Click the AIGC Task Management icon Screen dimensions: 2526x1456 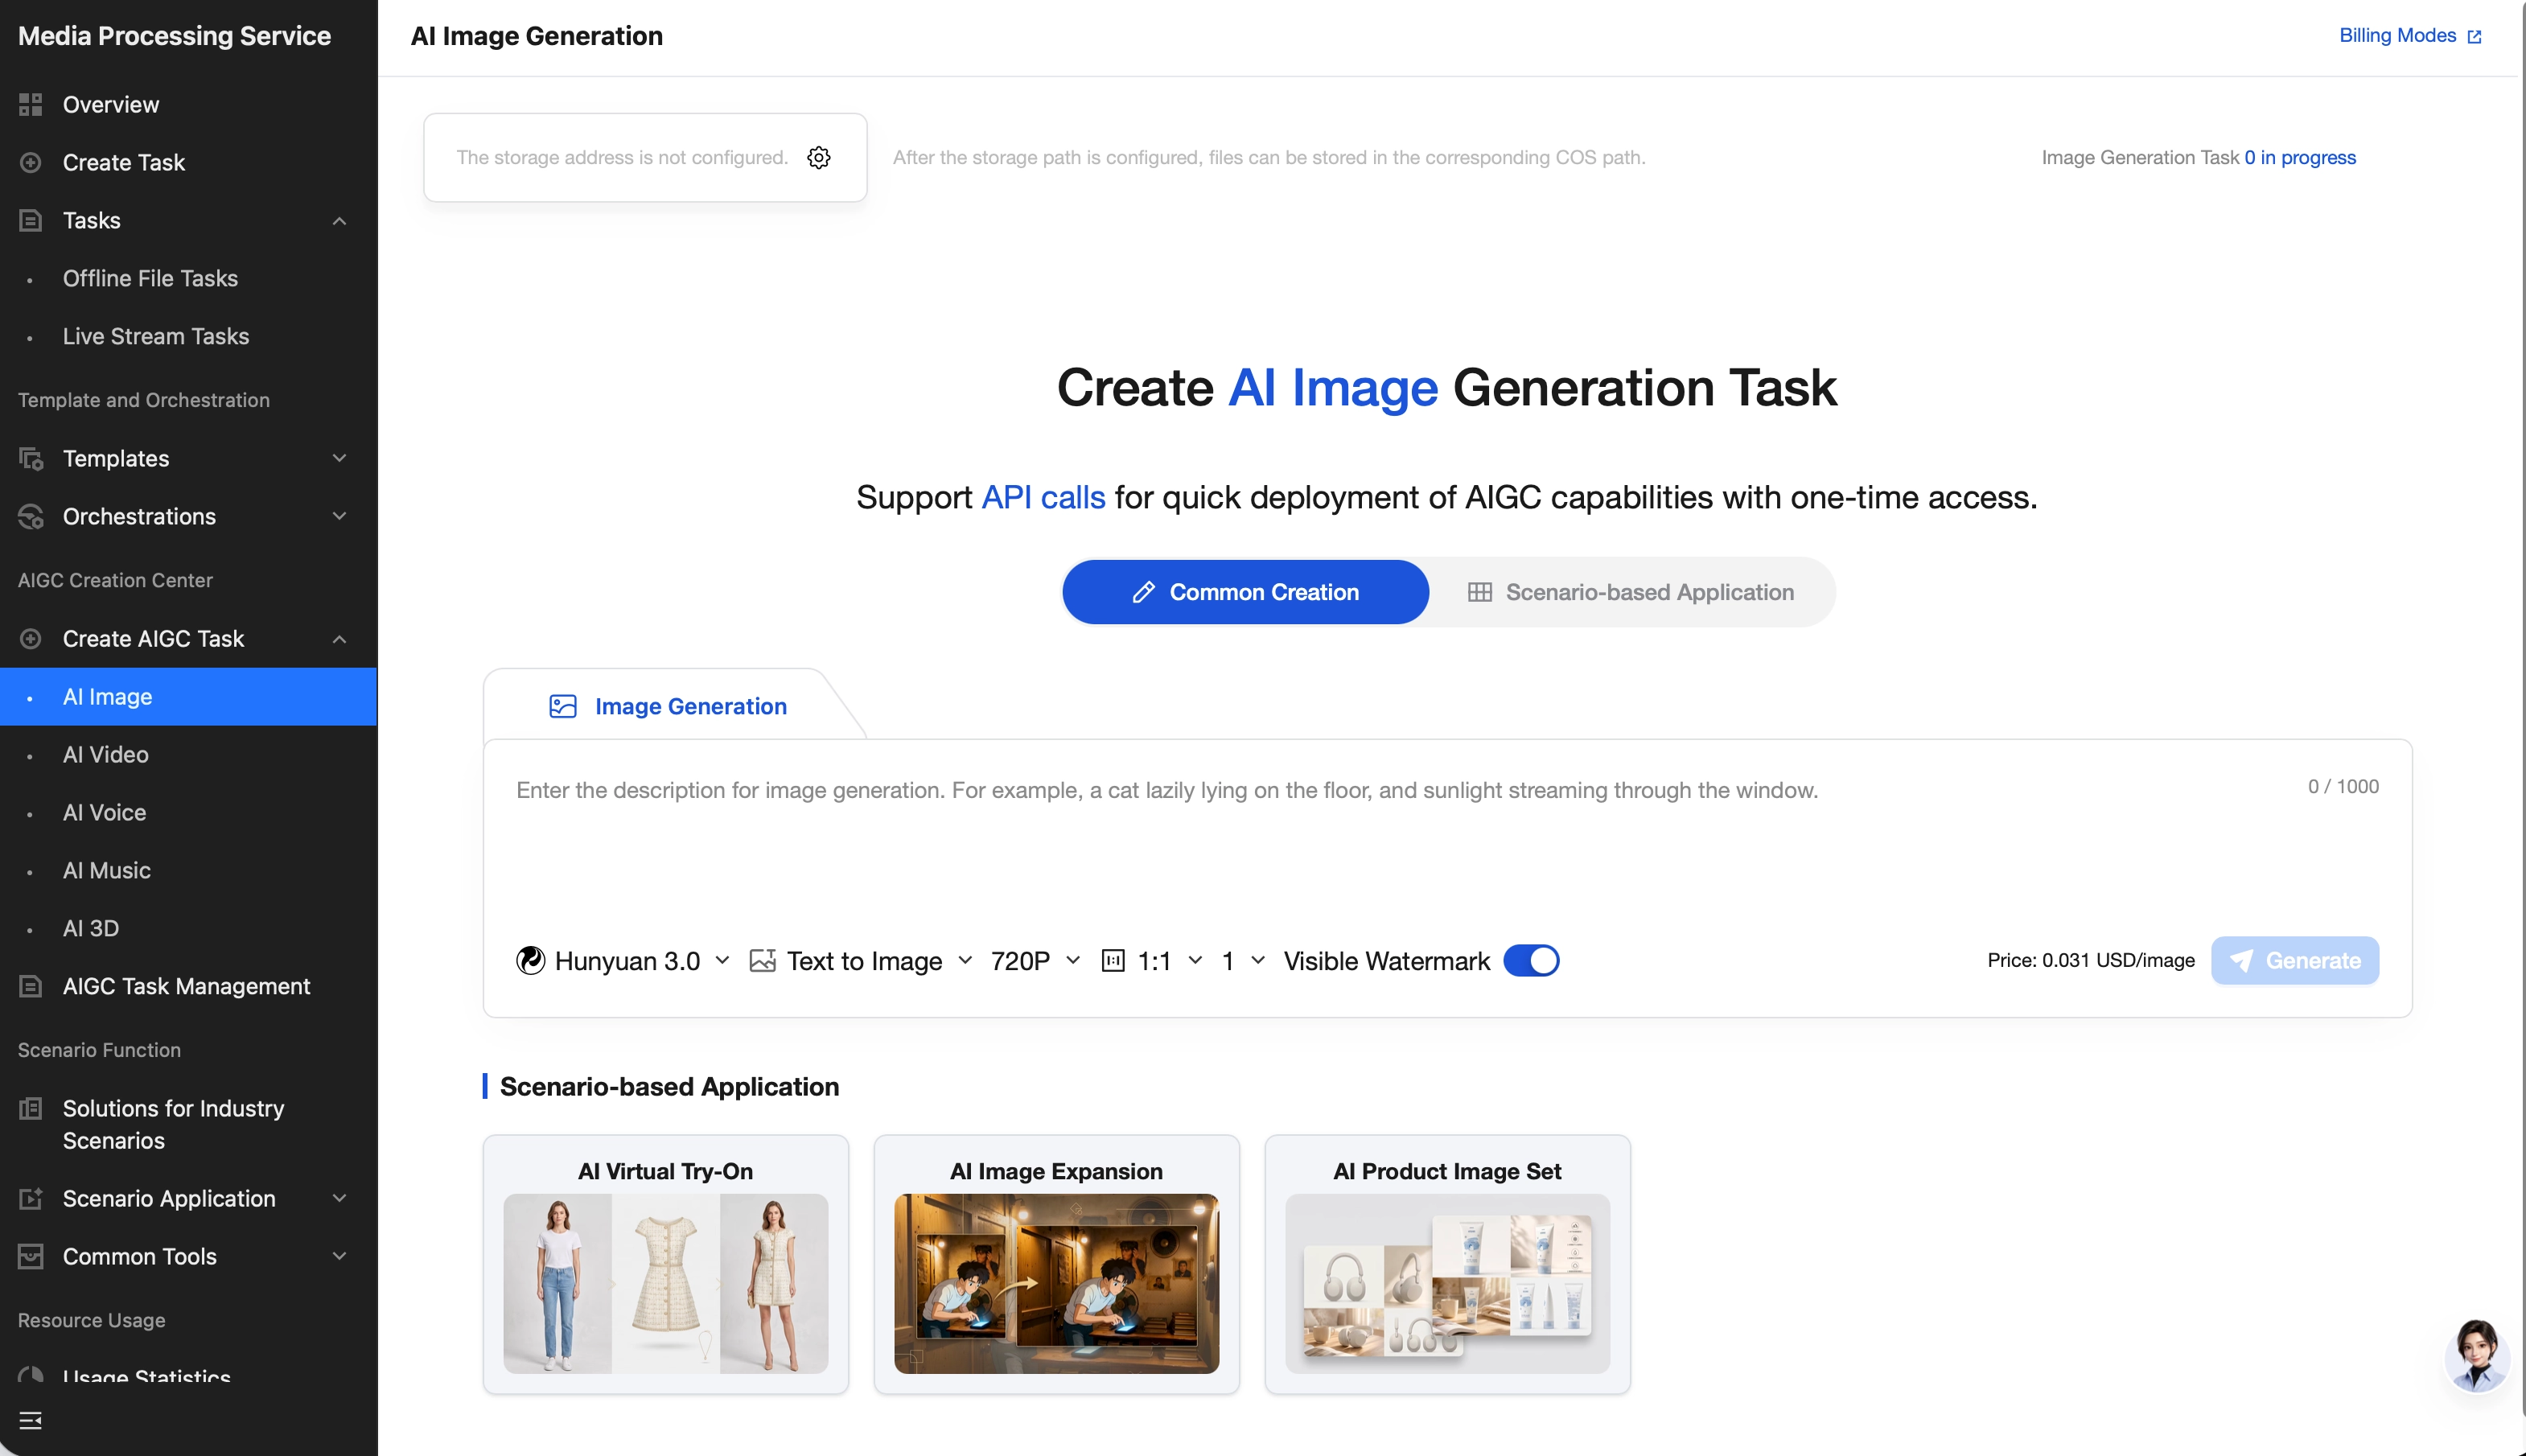(x=31, y=986)
